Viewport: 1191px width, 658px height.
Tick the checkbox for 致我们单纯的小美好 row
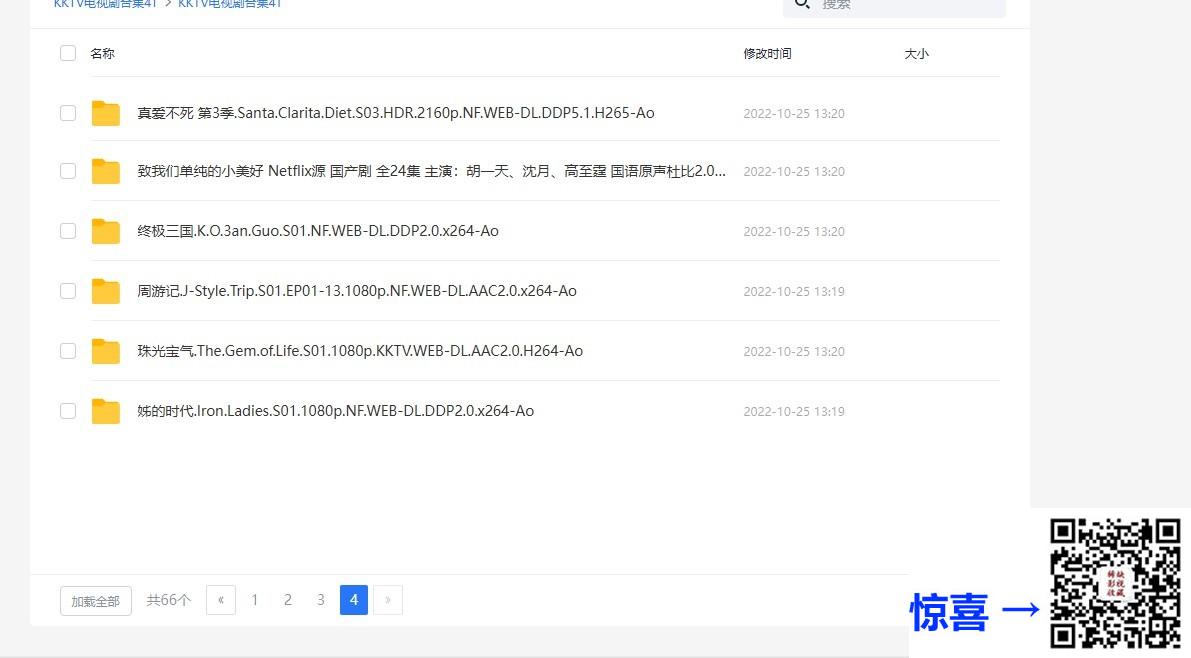coord(68,172)
